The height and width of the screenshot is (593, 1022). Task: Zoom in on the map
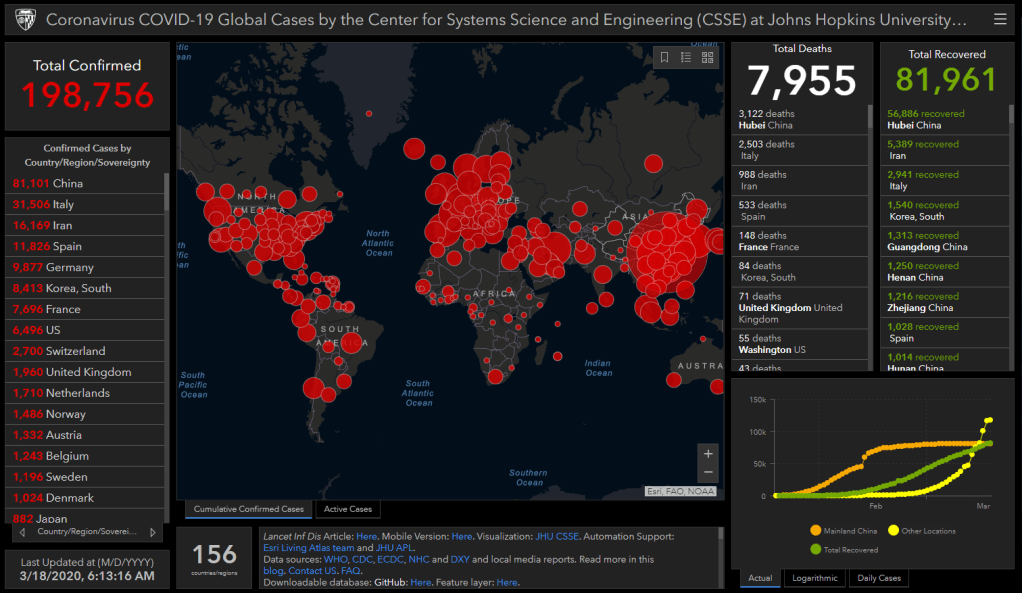pos(708,453)
